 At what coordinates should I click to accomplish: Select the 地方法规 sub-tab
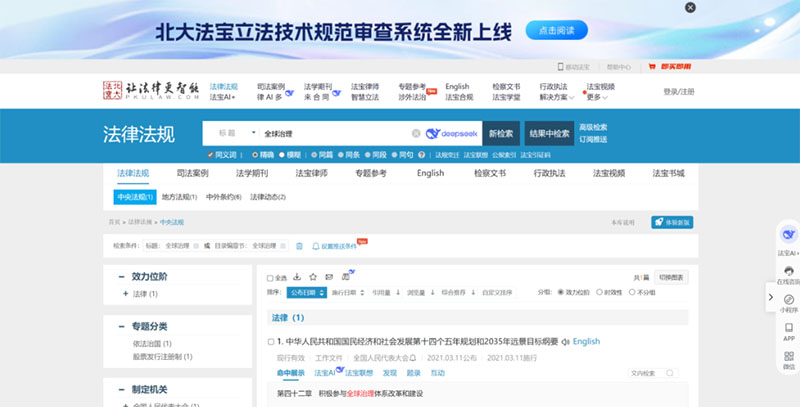[180, 196]
